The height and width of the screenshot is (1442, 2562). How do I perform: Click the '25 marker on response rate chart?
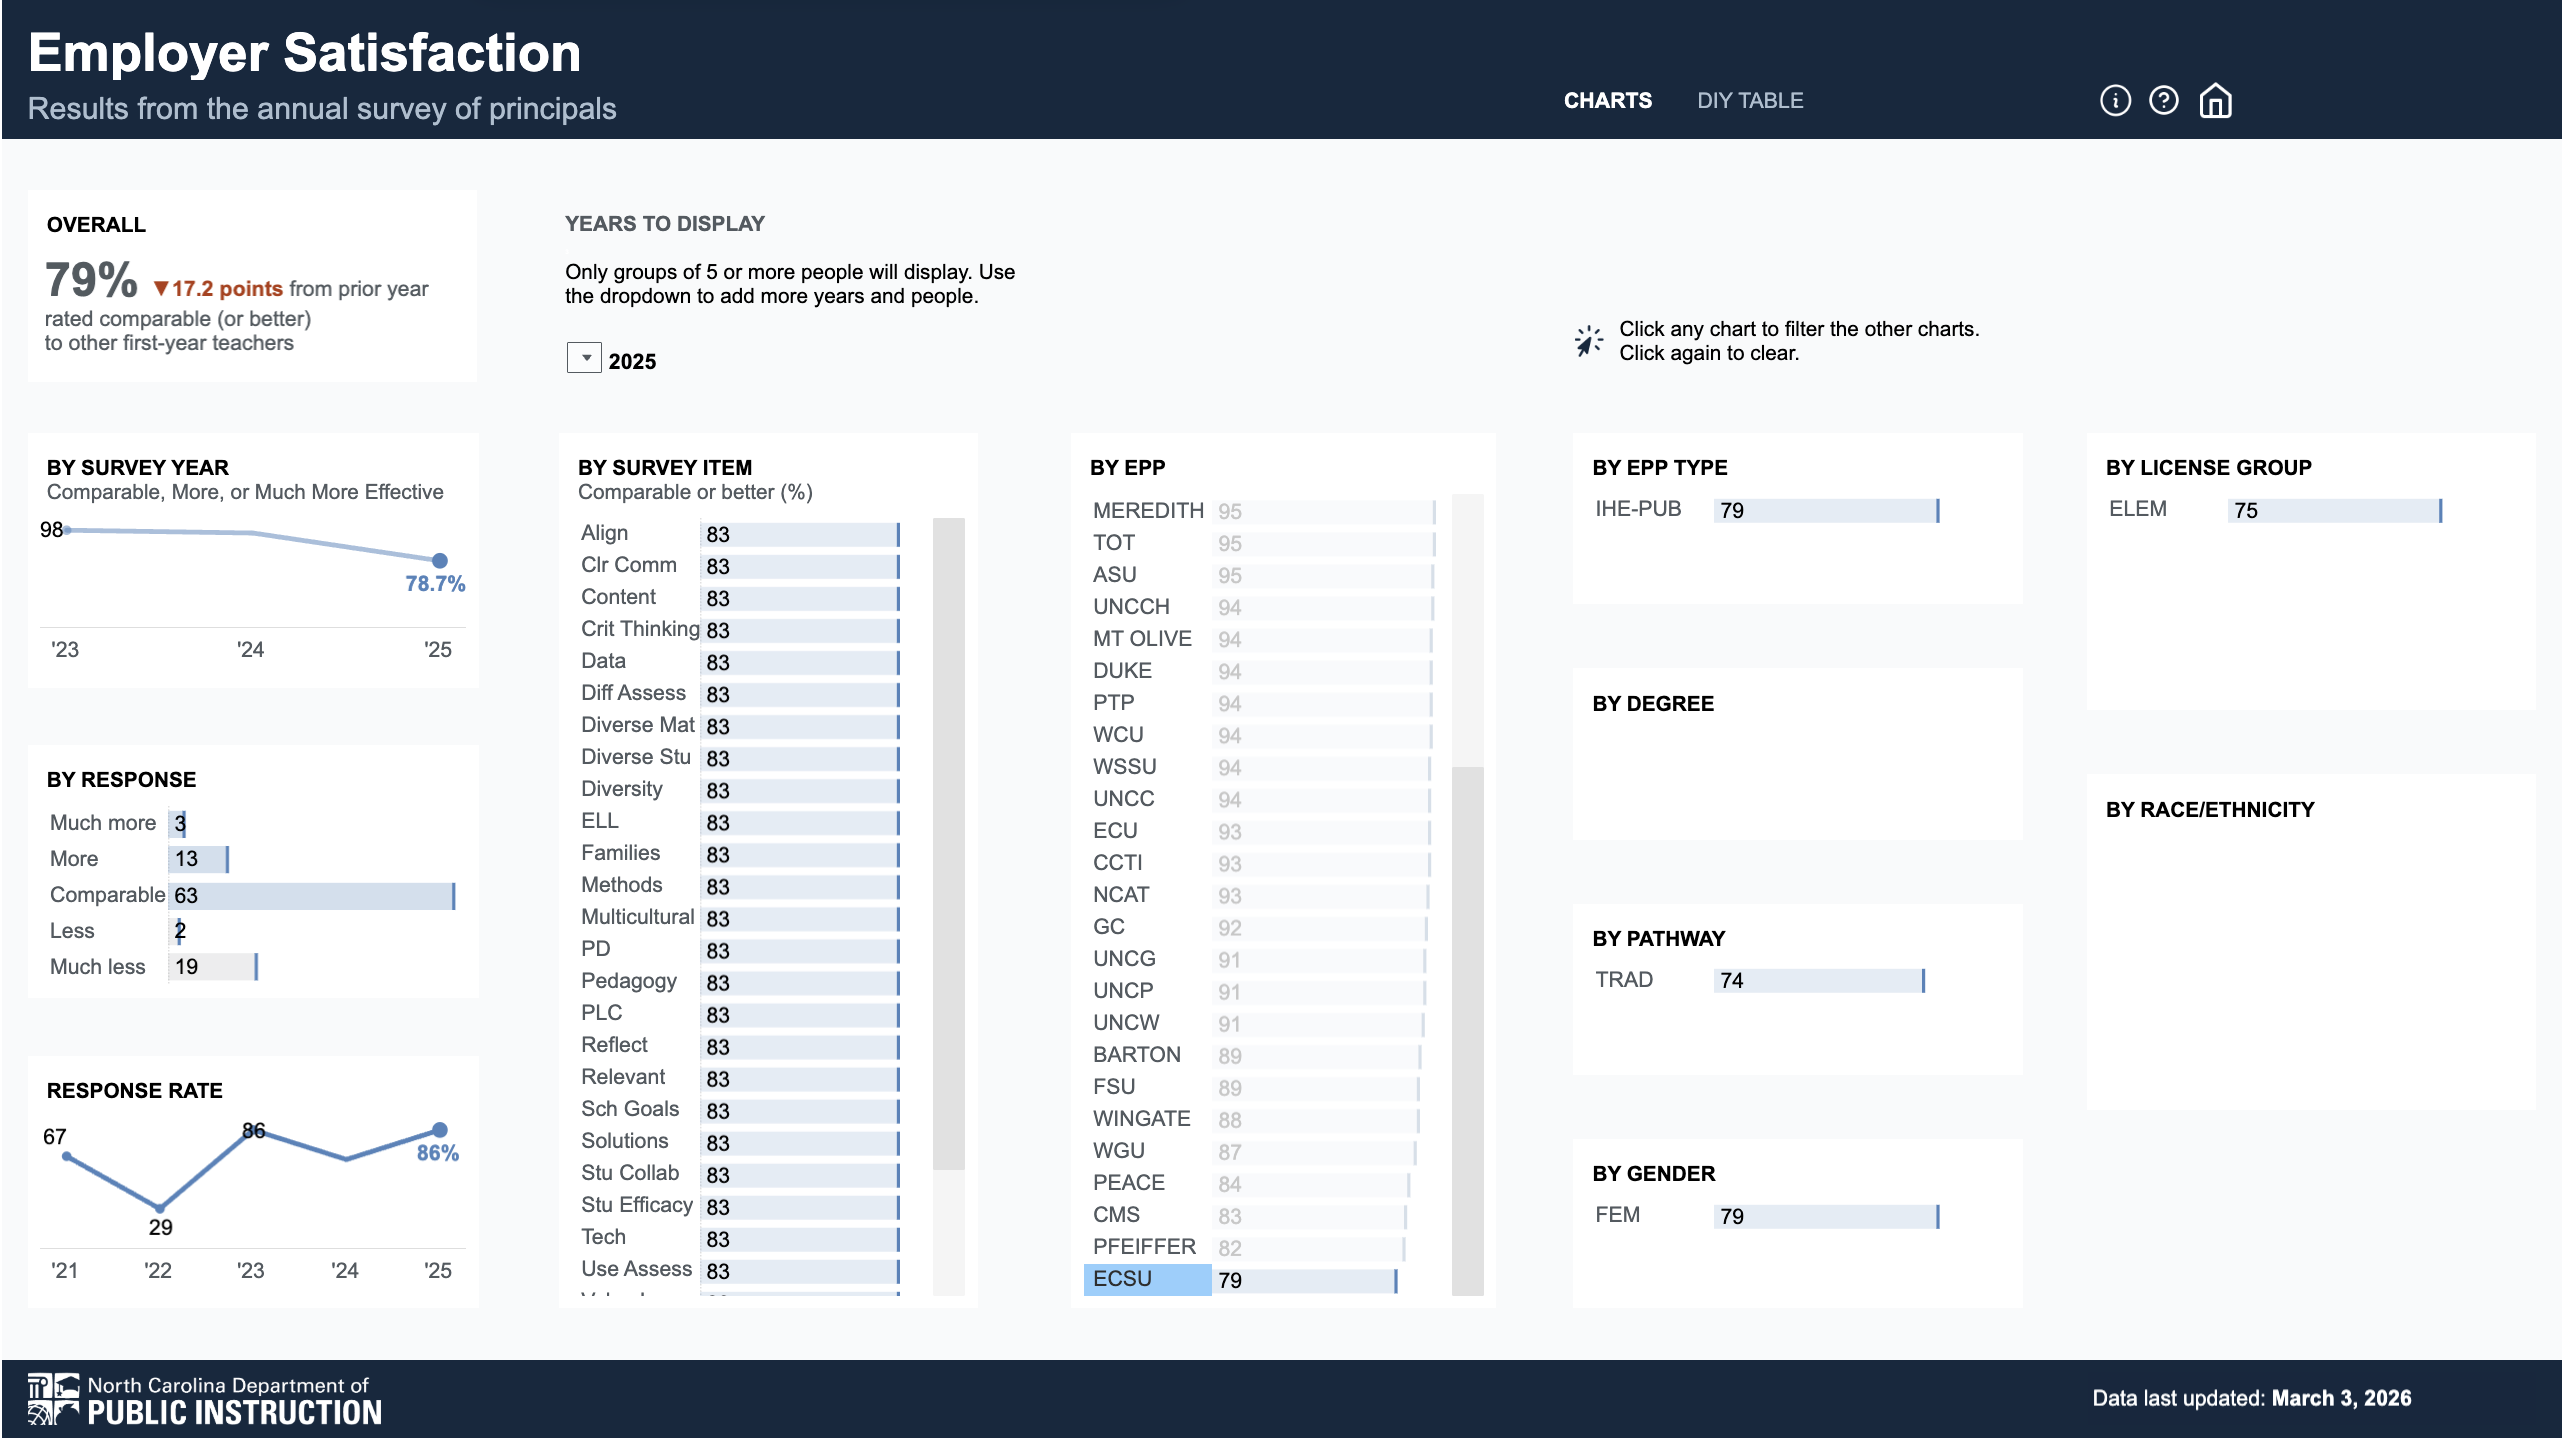(x=439, y=1130)
